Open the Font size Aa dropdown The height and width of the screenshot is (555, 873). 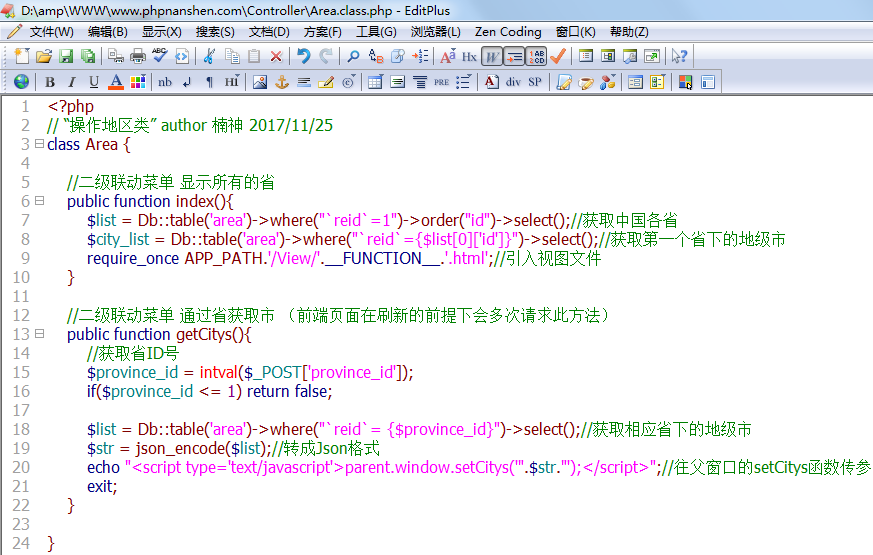(448, 56)
